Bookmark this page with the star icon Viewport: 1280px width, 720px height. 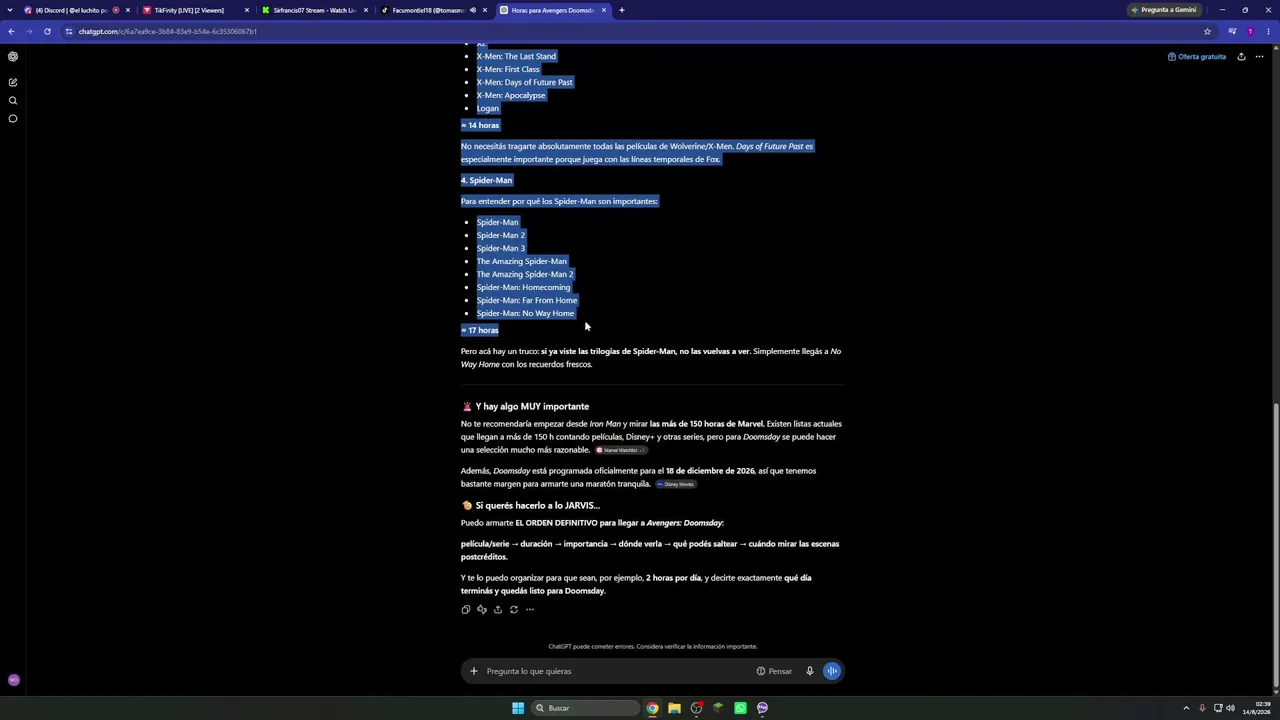[x=1207, y=31]
